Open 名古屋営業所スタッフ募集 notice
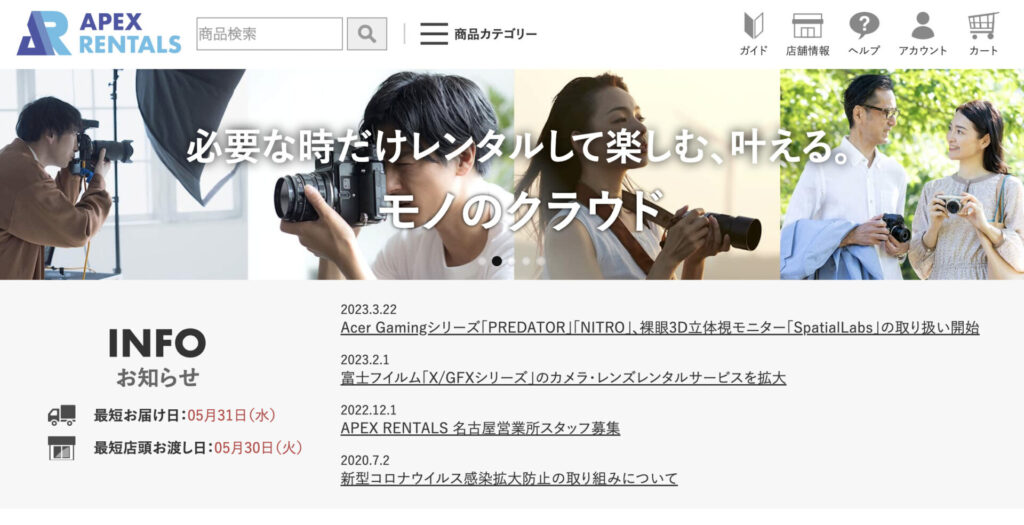 480,428
